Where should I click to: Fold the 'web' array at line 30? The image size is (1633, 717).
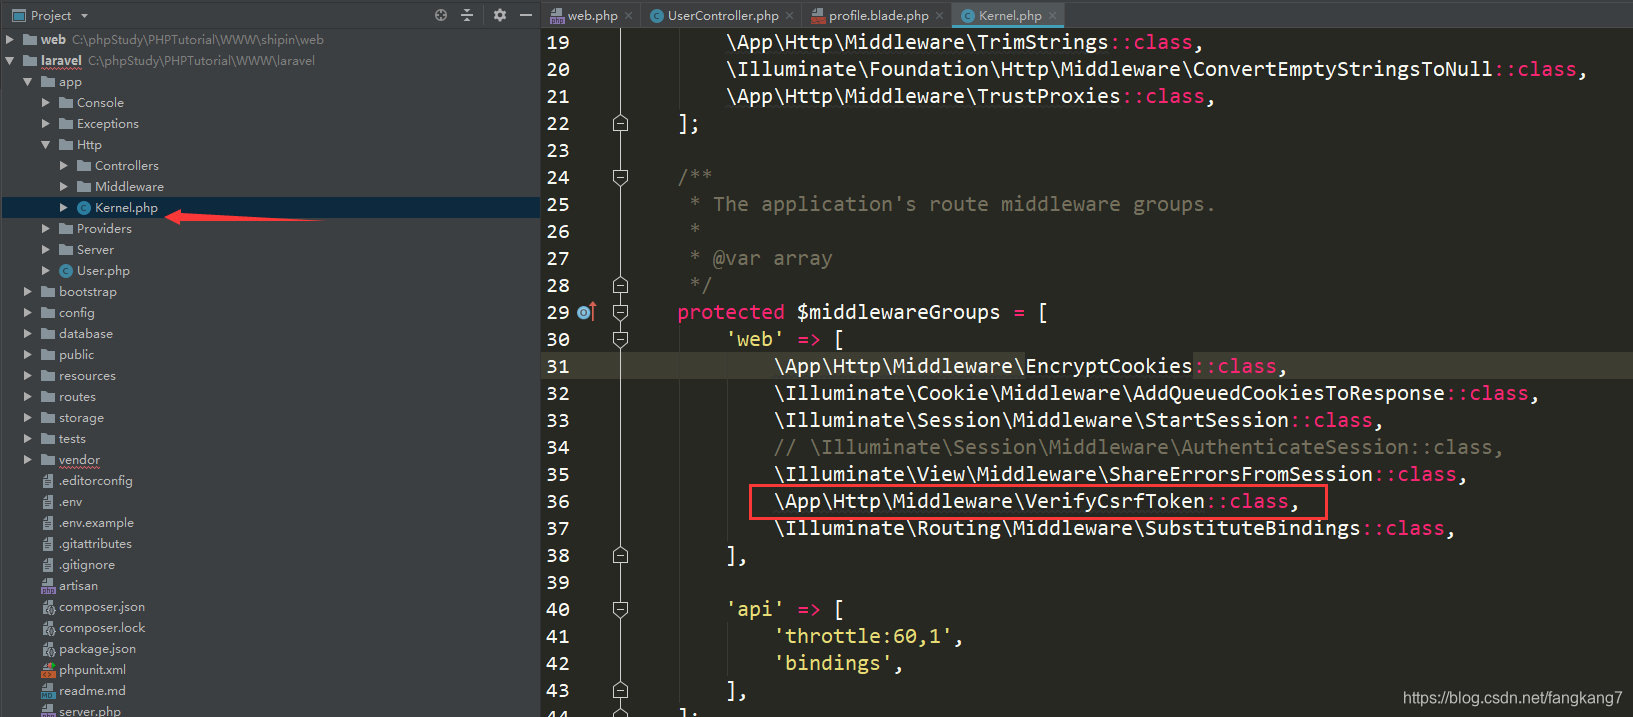pos(620,339)
